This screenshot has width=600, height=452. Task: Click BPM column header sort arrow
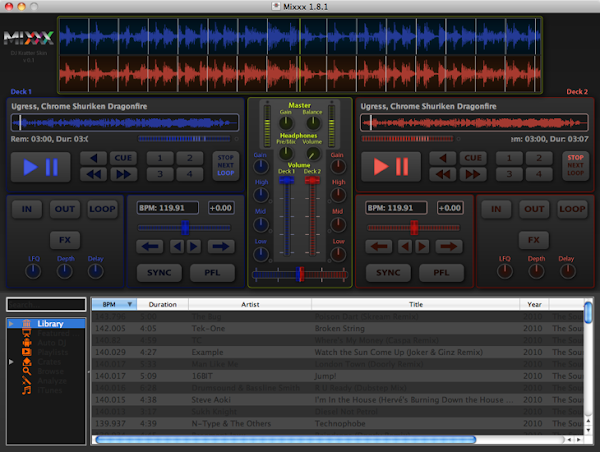tap(130, 304)
